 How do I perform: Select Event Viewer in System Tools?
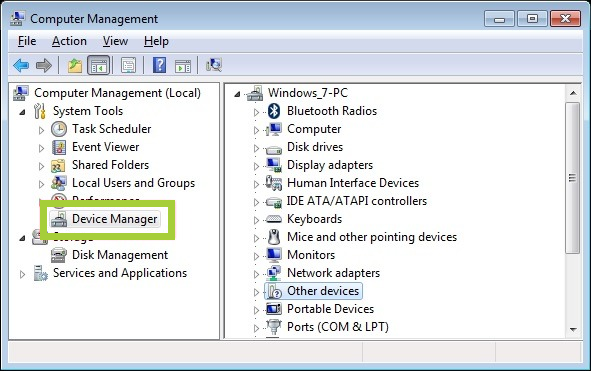(x=106, y=147)
